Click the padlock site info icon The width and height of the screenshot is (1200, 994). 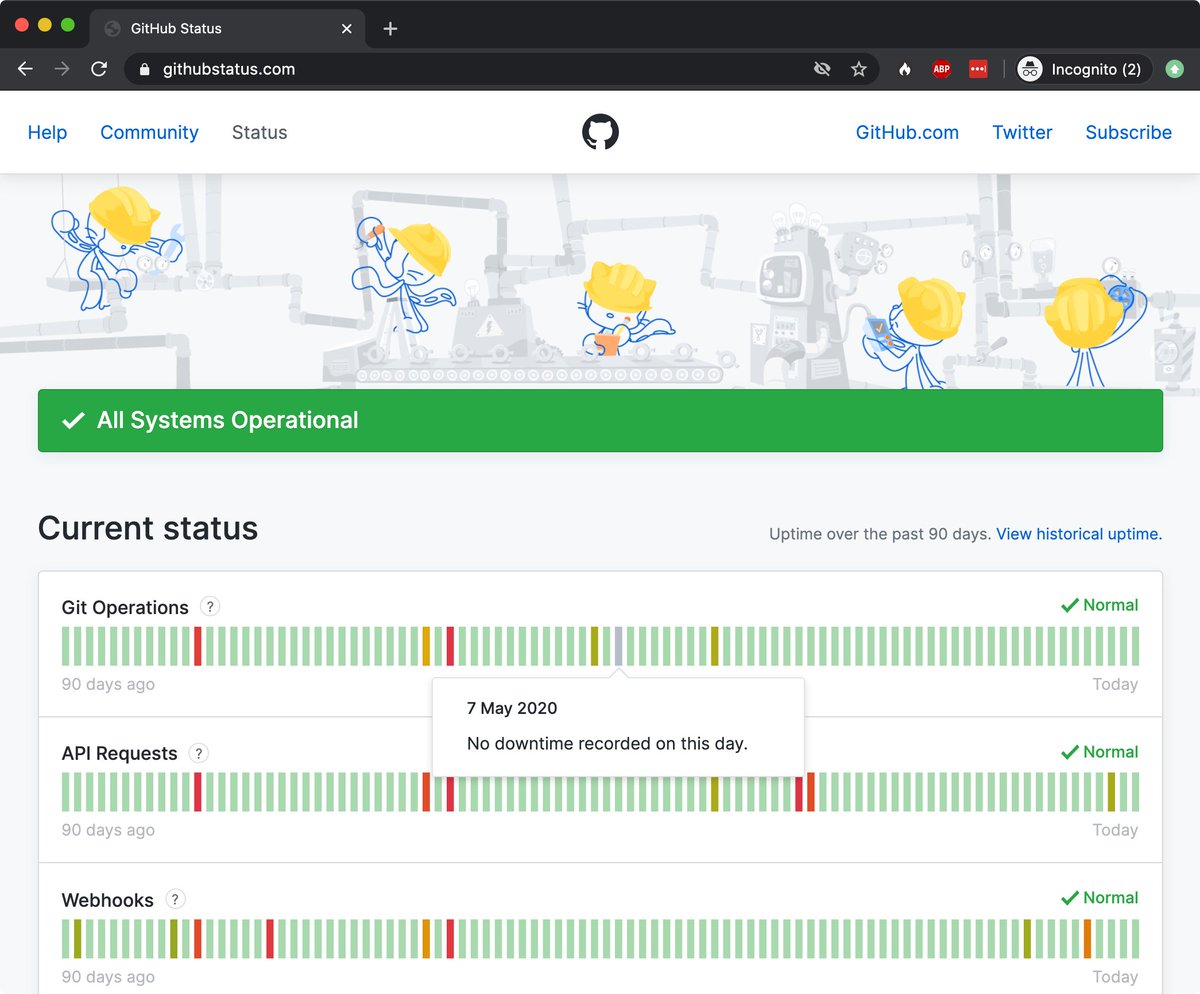145,69
